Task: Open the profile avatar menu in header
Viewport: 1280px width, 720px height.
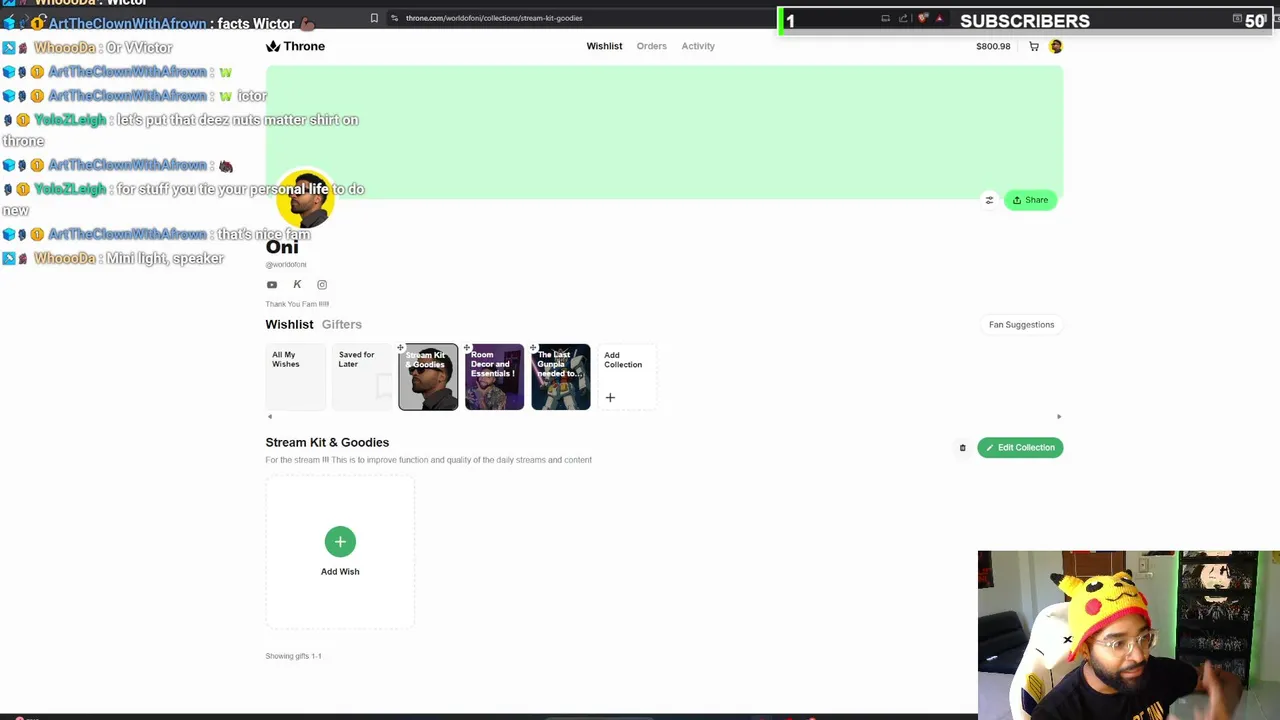Action: (1055, 46)
